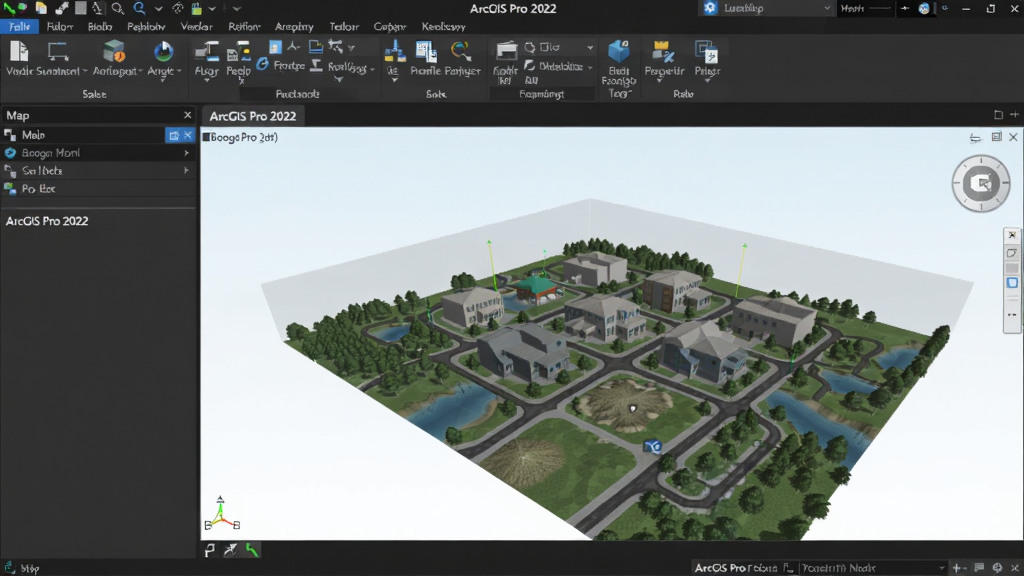Select the Sa Hete row

click(x=98, y=170)
